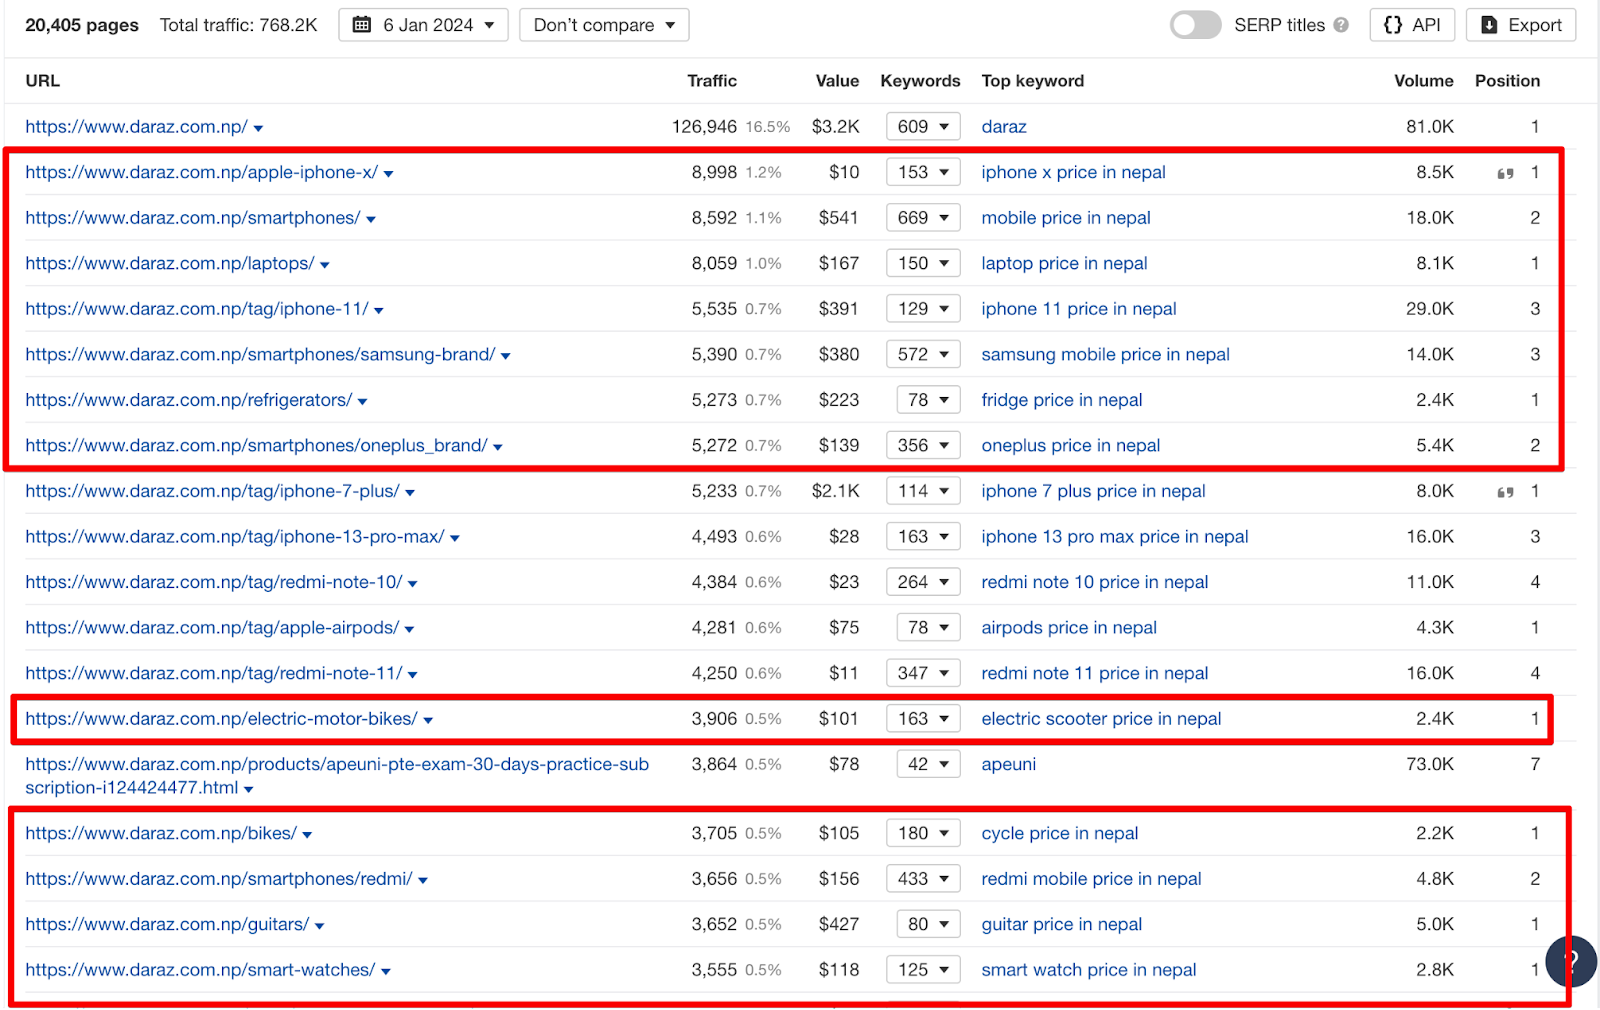1600x1010 pixels.
Task: Open the smartphones/oneplus_brand/ URL link
Action: 256,445
